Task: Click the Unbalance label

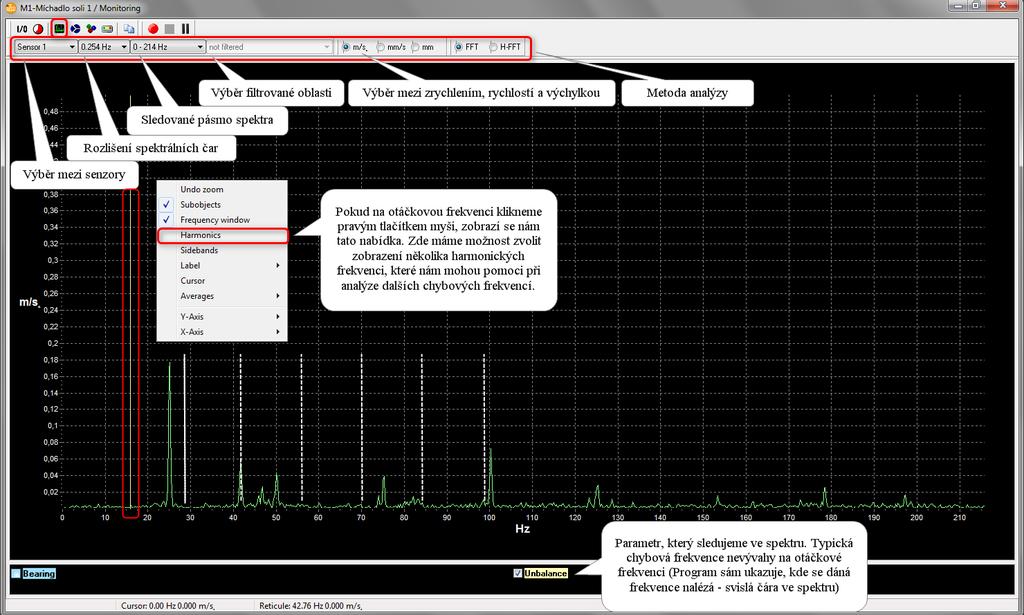Action: point(545,573)
